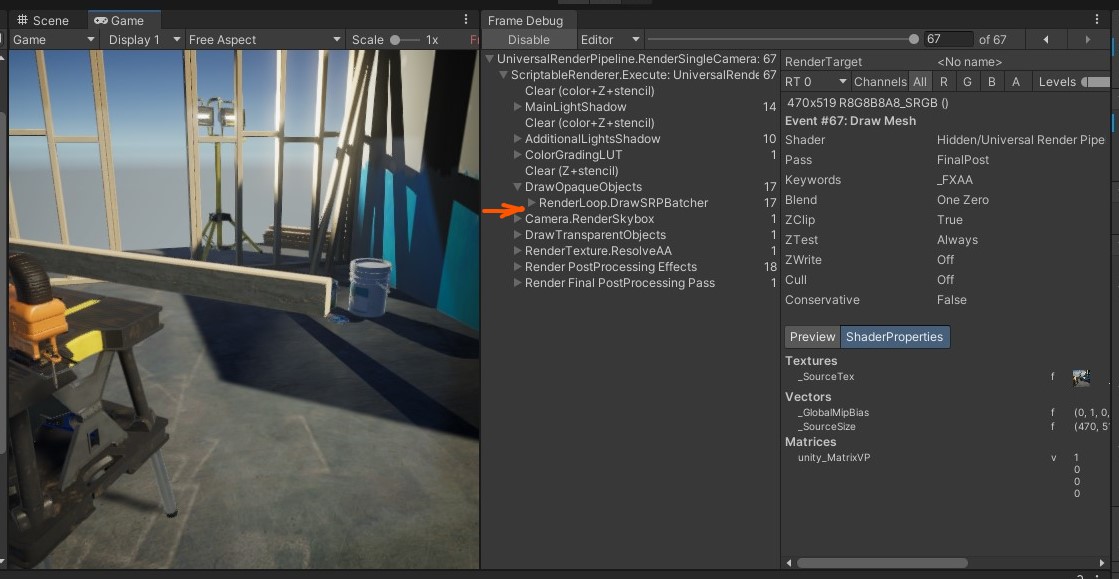Open the Game view options kebab menu
This screenshot has width=1119, height=579.
(466, 19)
